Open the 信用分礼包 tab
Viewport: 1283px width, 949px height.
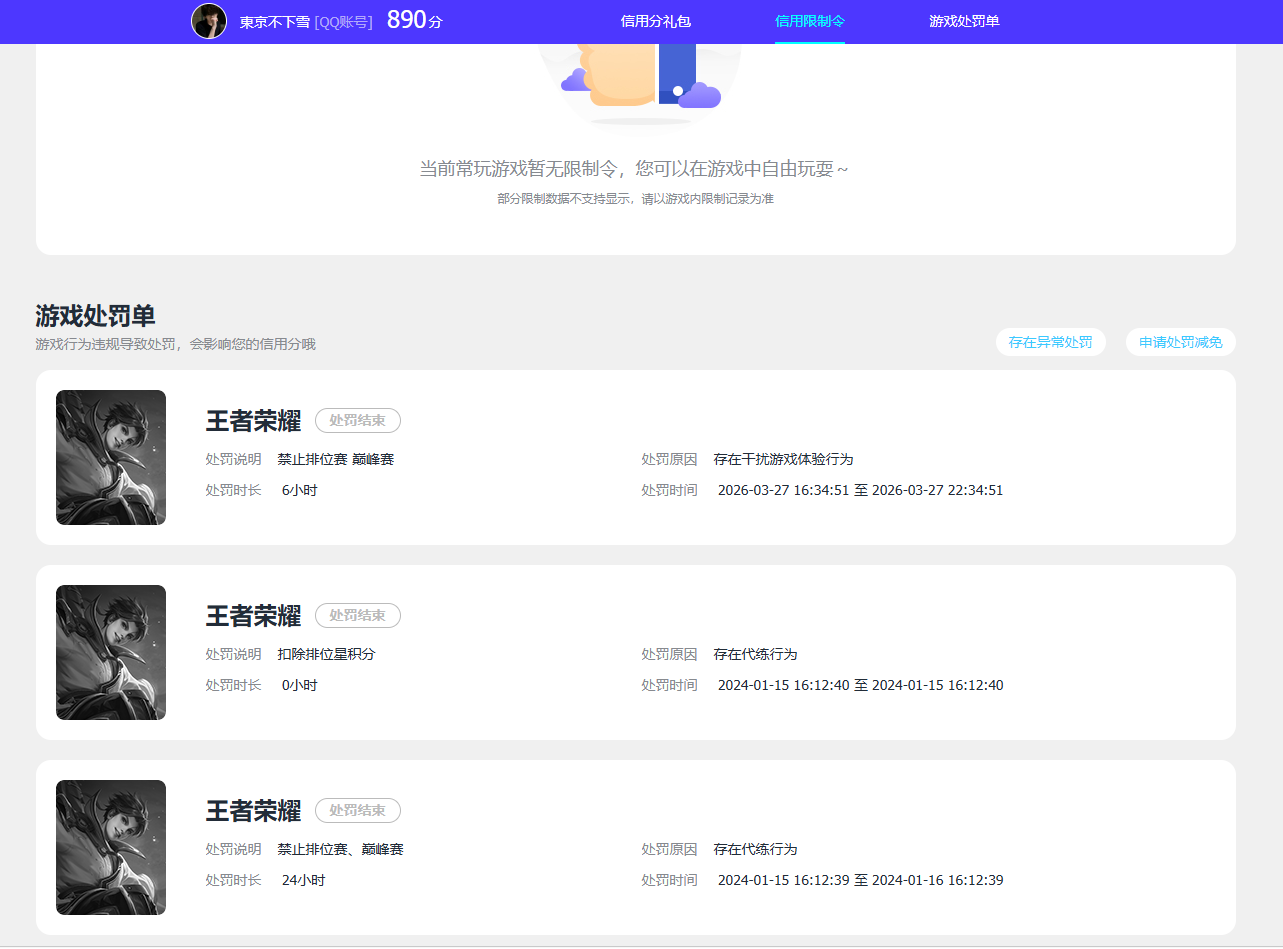(x=656, y=21)
